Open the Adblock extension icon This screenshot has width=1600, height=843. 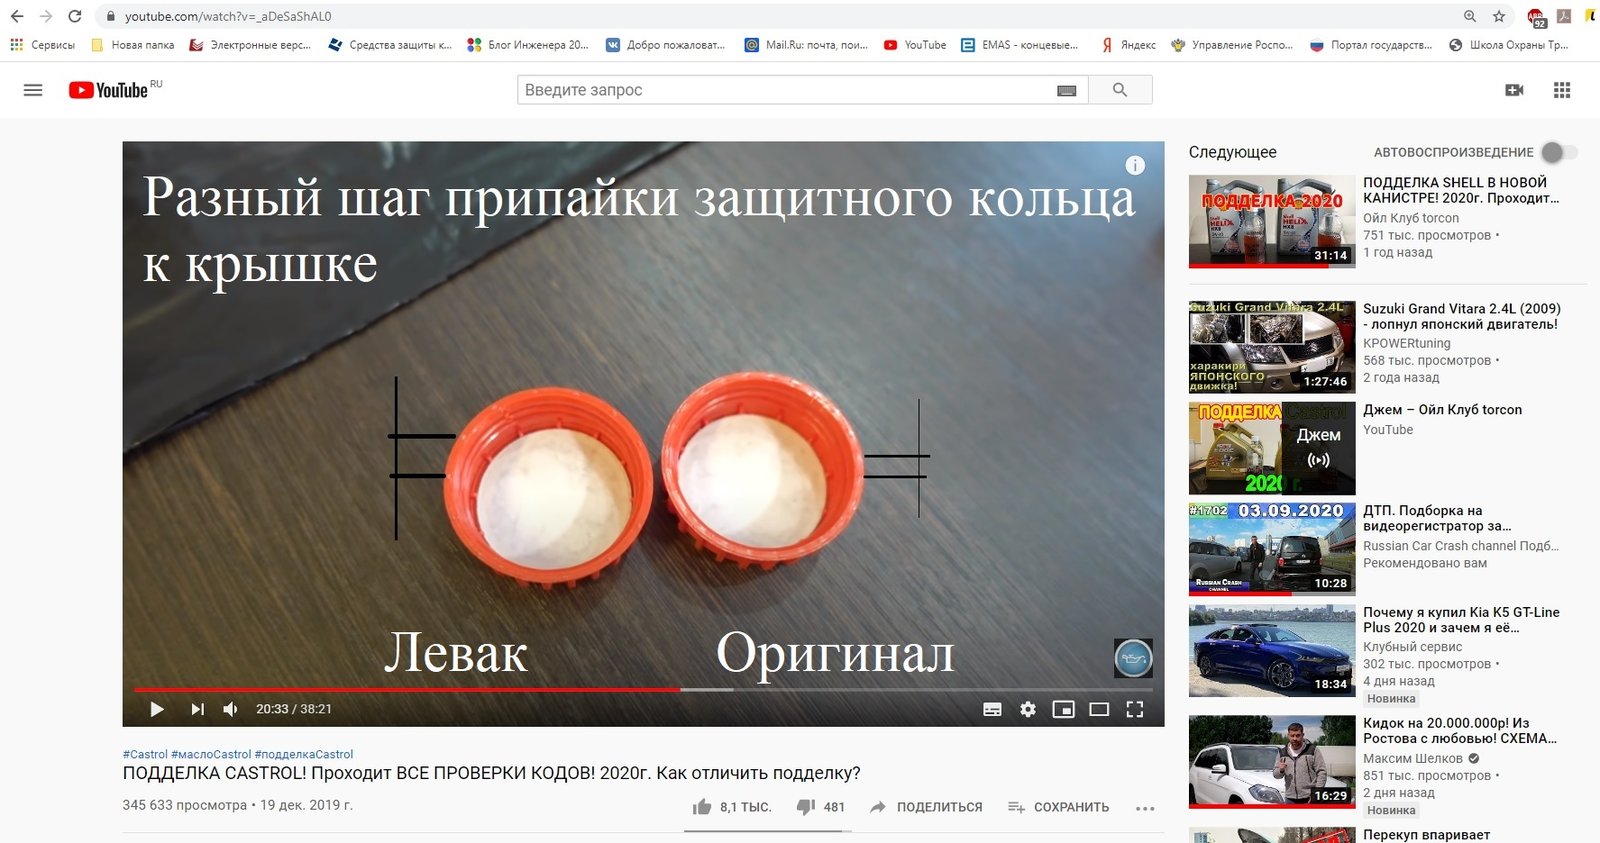coord(1536,17)
